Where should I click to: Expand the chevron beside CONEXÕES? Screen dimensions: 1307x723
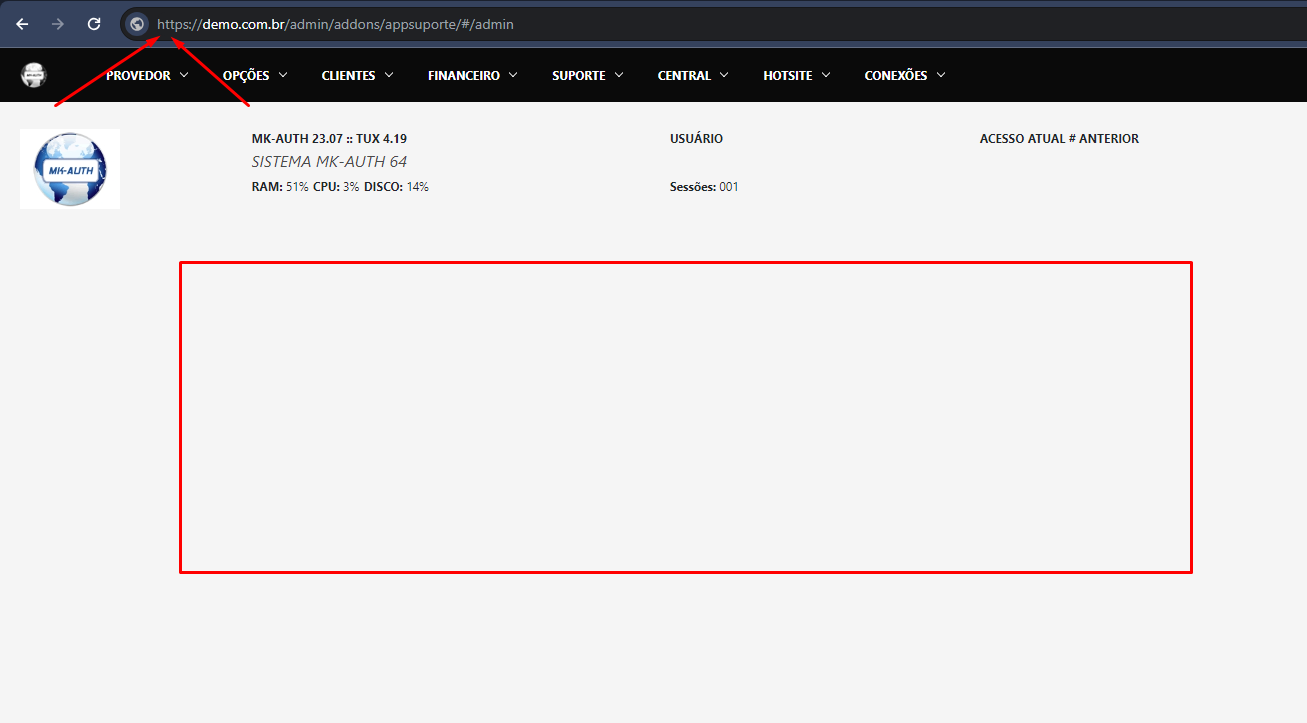[941, 75]
